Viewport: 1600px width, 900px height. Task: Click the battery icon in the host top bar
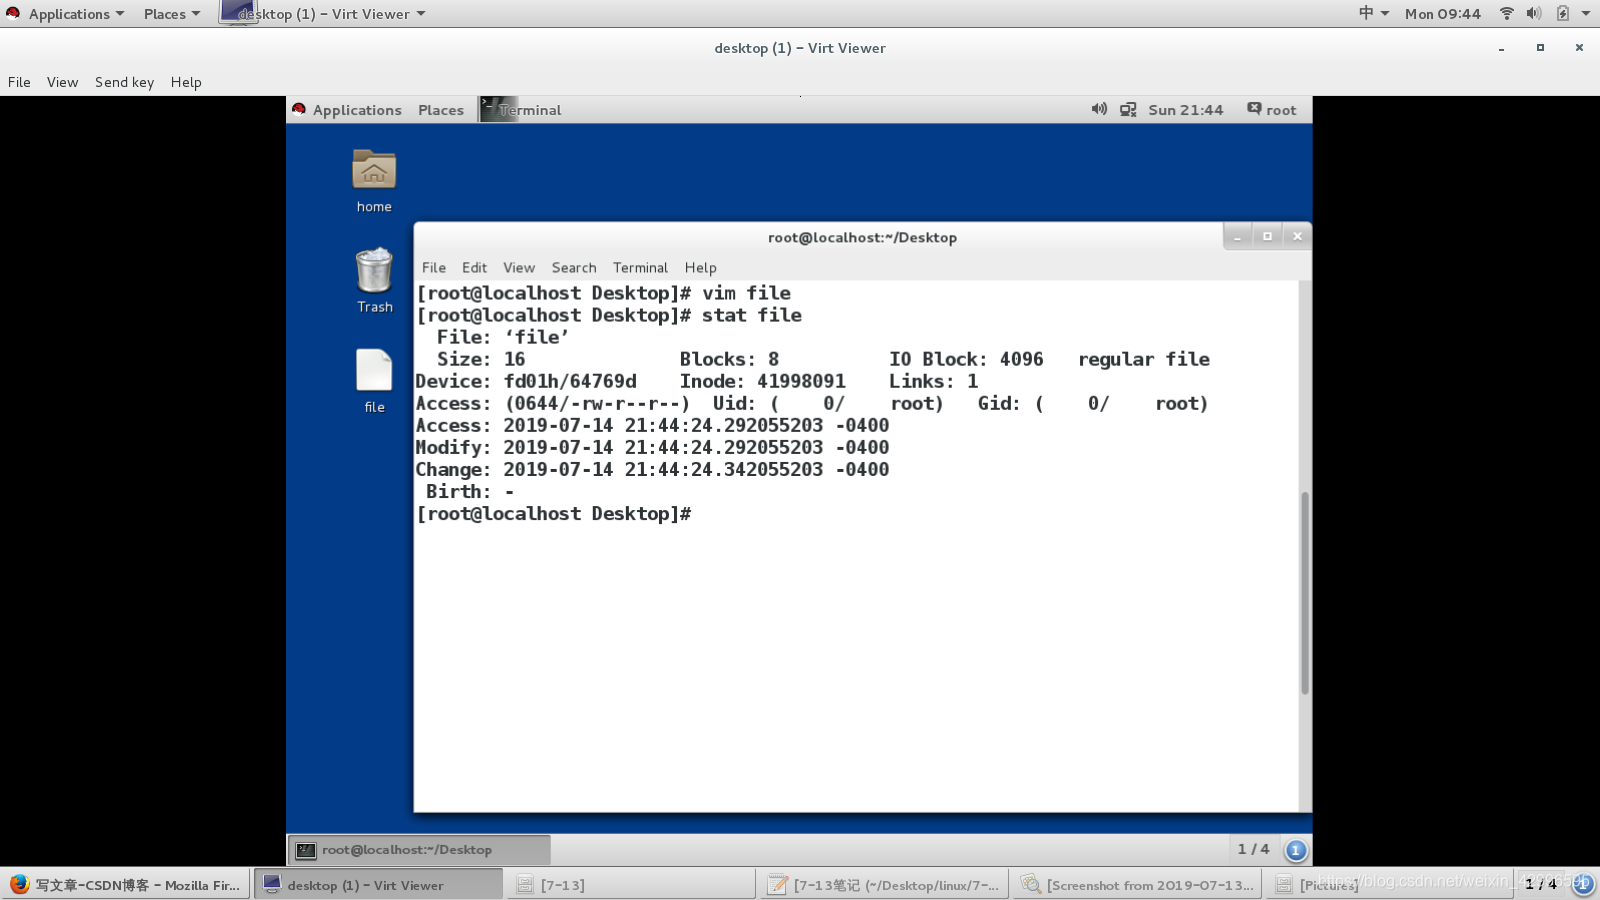click(x=1561, y=14)
